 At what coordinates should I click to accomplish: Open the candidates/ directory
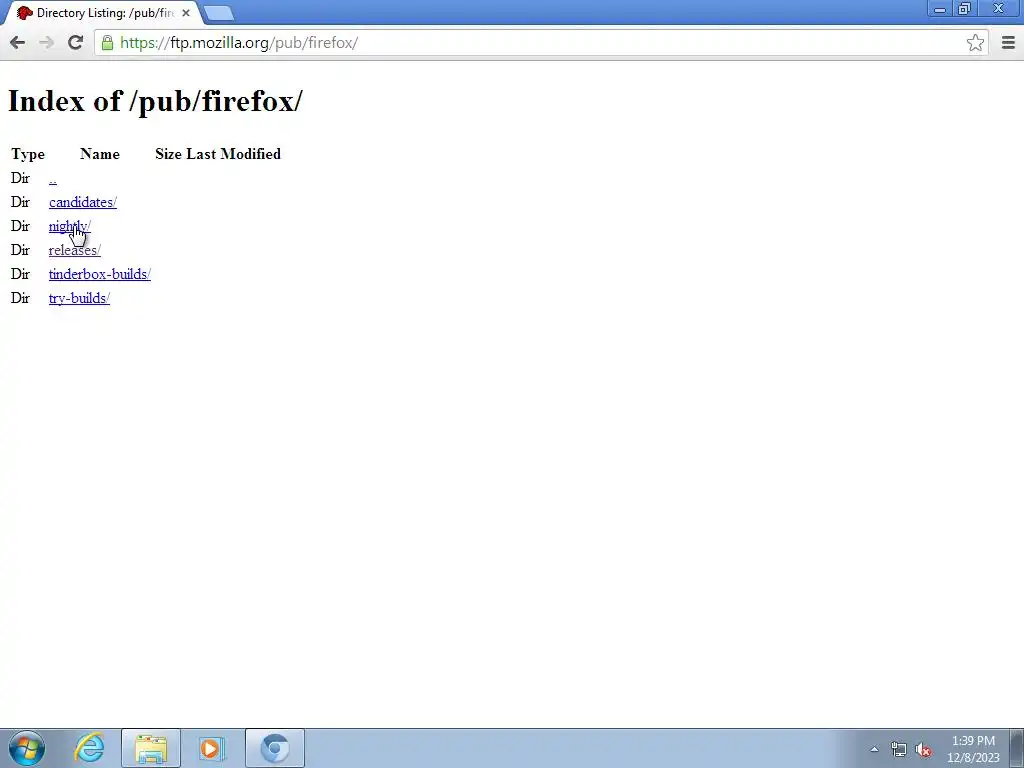(83, 202)
